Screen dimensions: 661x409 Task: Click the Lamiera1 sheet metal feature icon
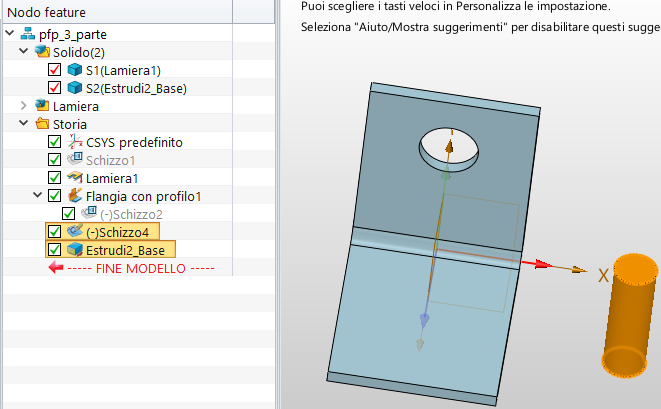(75, 178)
